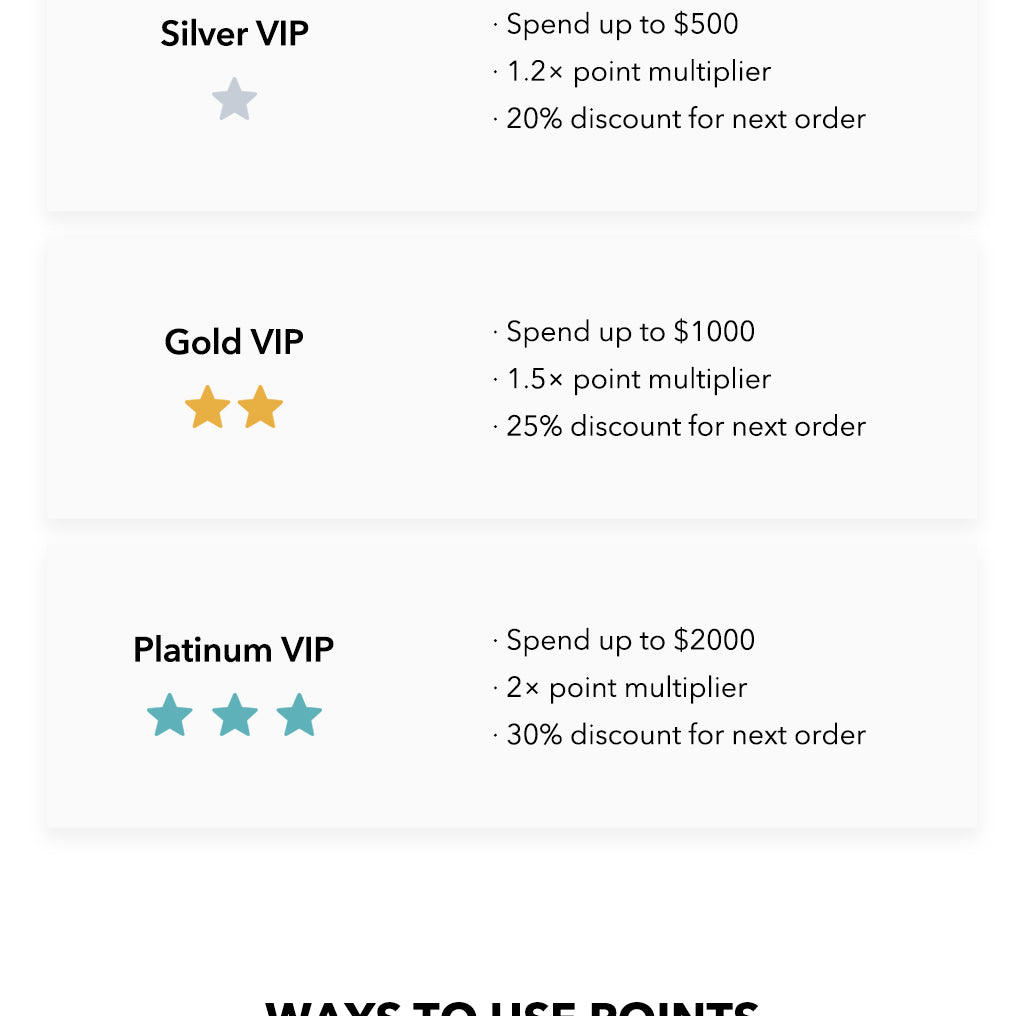The image size is (1024, 1016).
Task: Click the gray Silver VIP star
Action: pyautogui.click(x=235, y=100)
